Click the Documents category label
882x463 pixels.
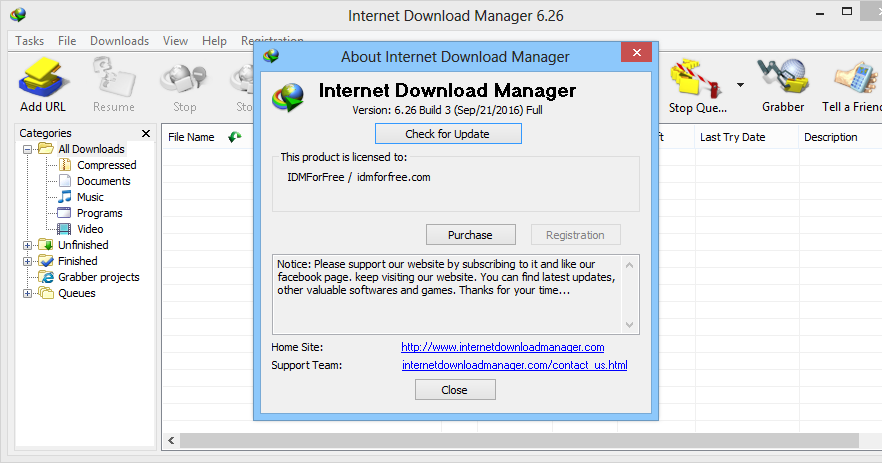(104, 181)
